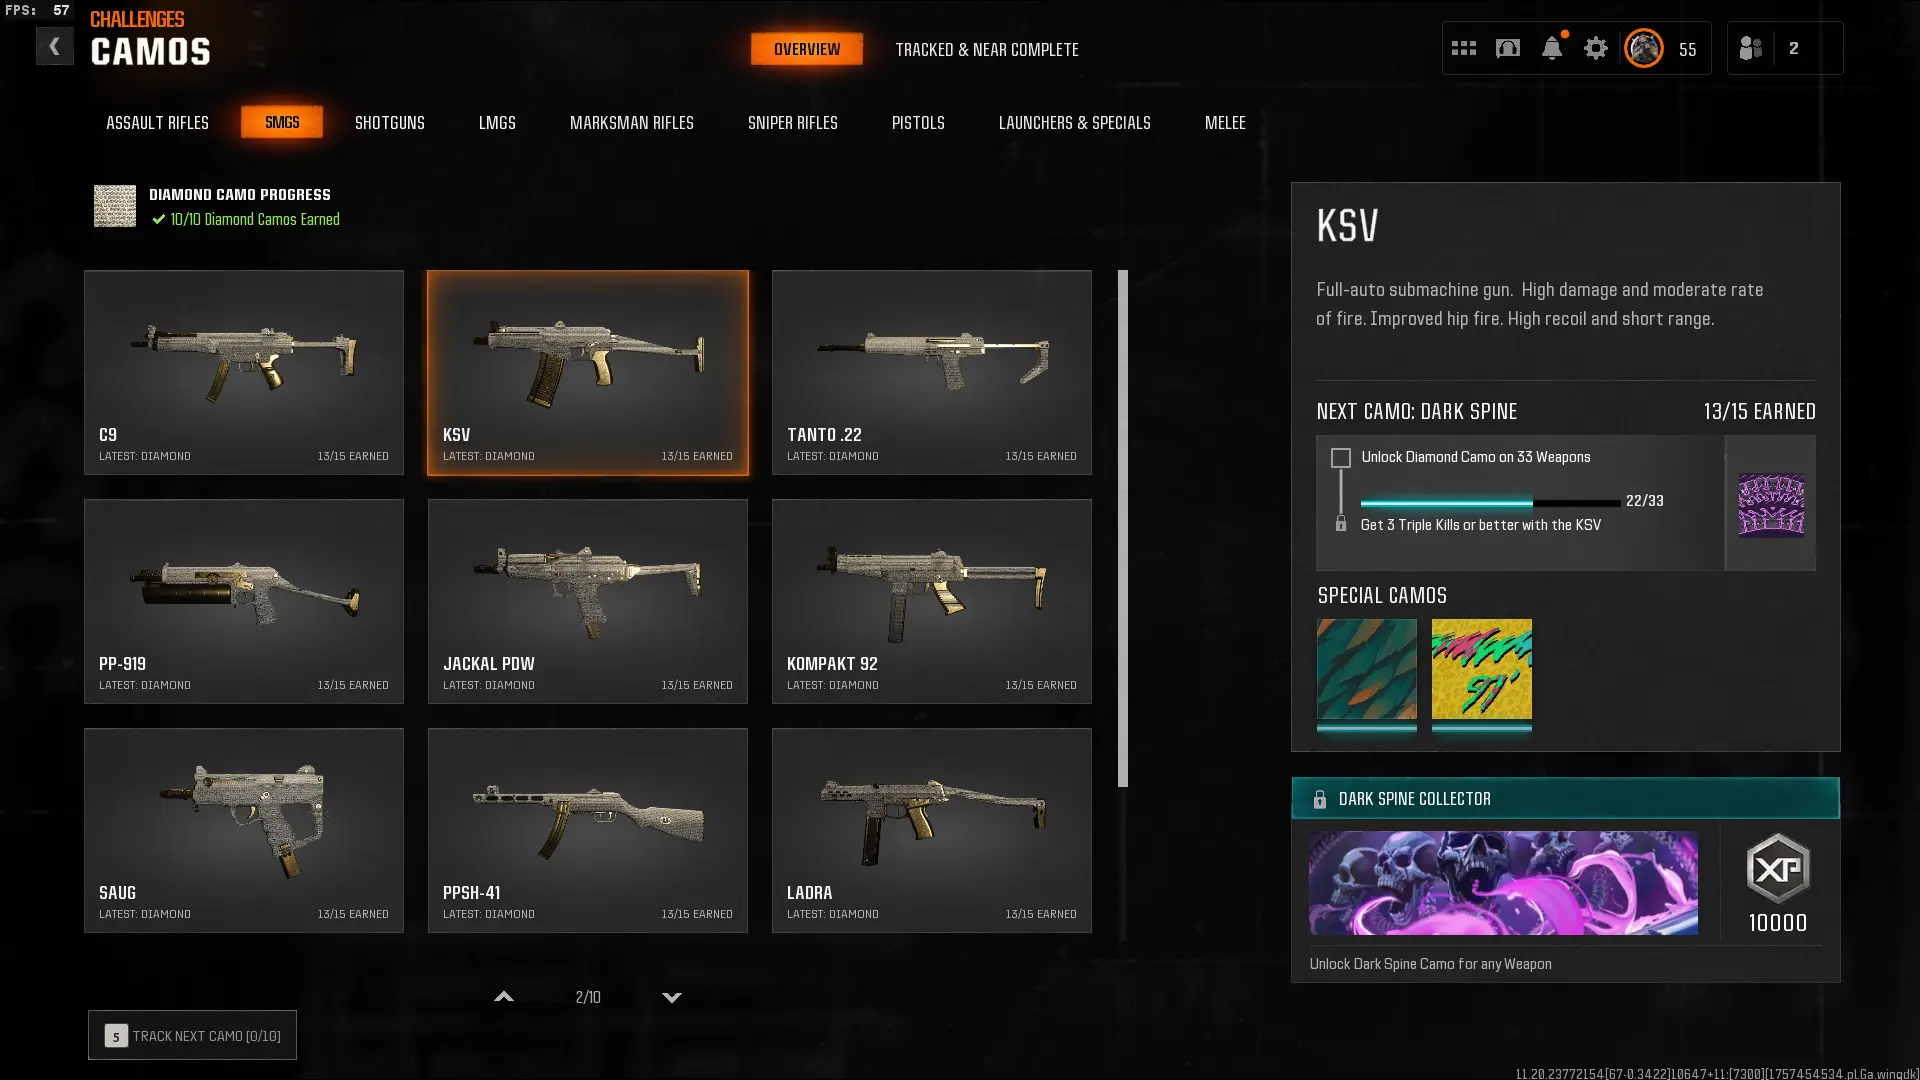Screen dimensions: 1920x1080
Task: Go to previous page with up chevron
Action: (x=504, y=997)
